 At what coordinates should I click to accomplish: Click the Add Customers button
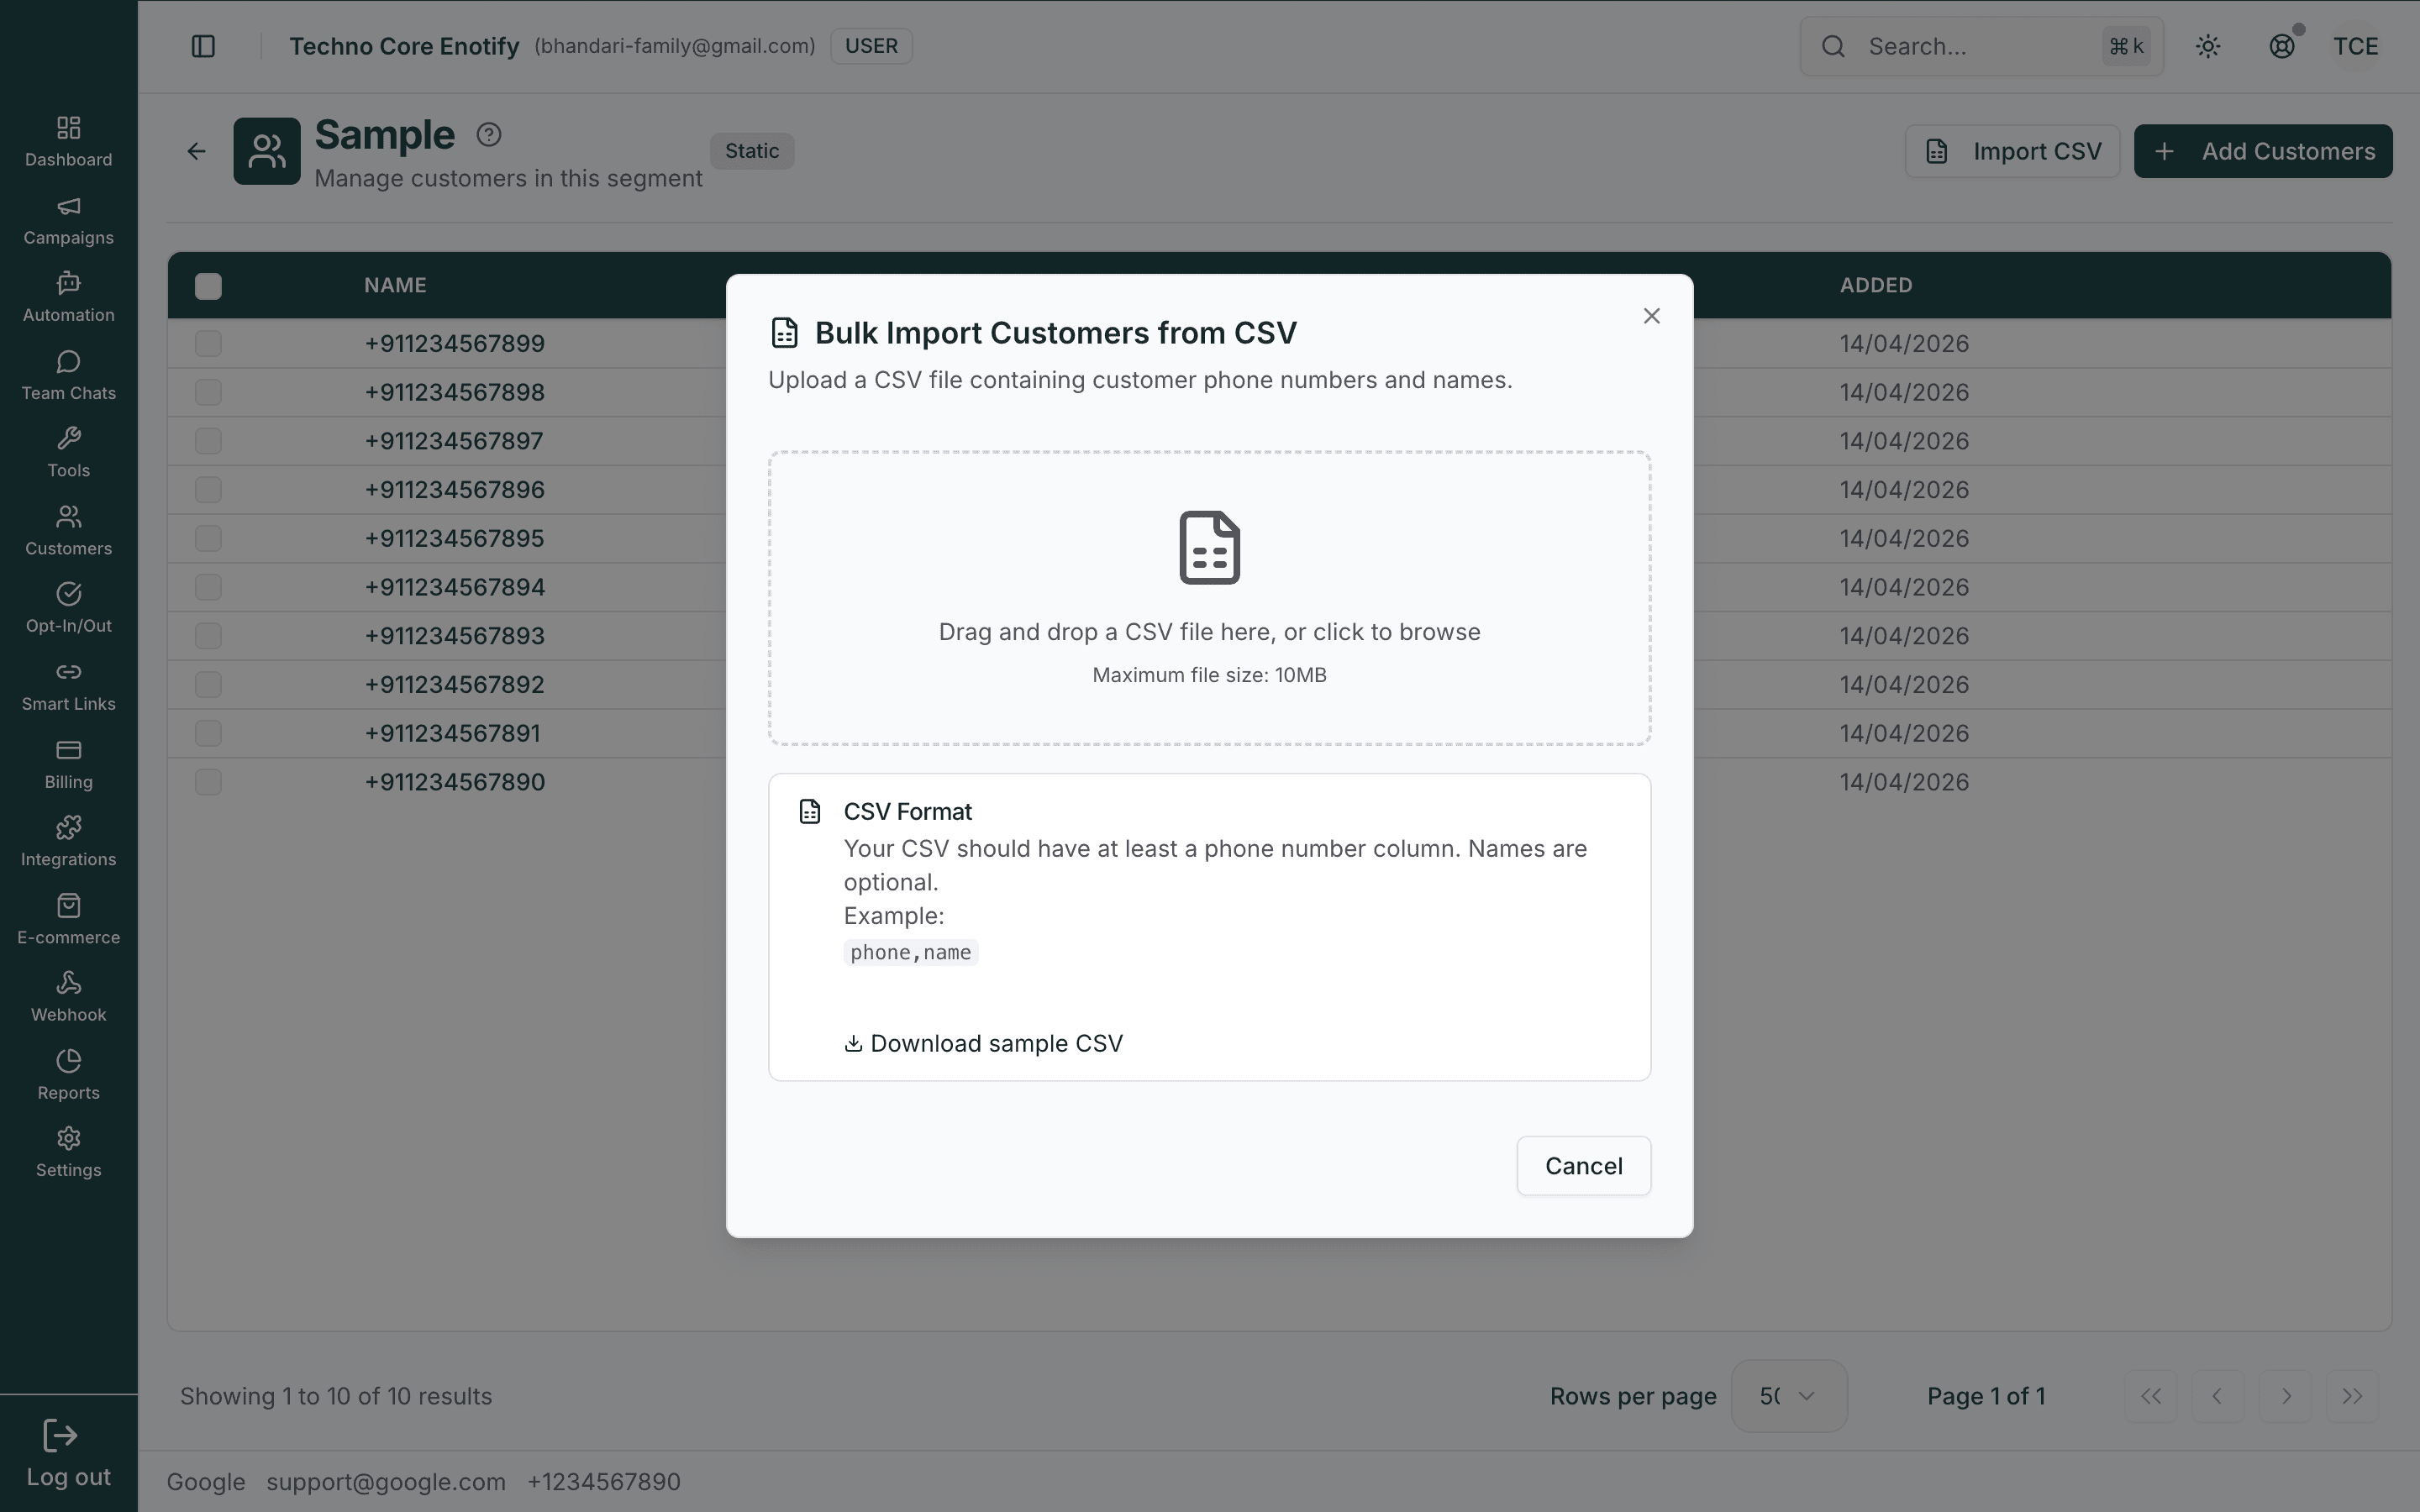click(x=2263, y=151)
